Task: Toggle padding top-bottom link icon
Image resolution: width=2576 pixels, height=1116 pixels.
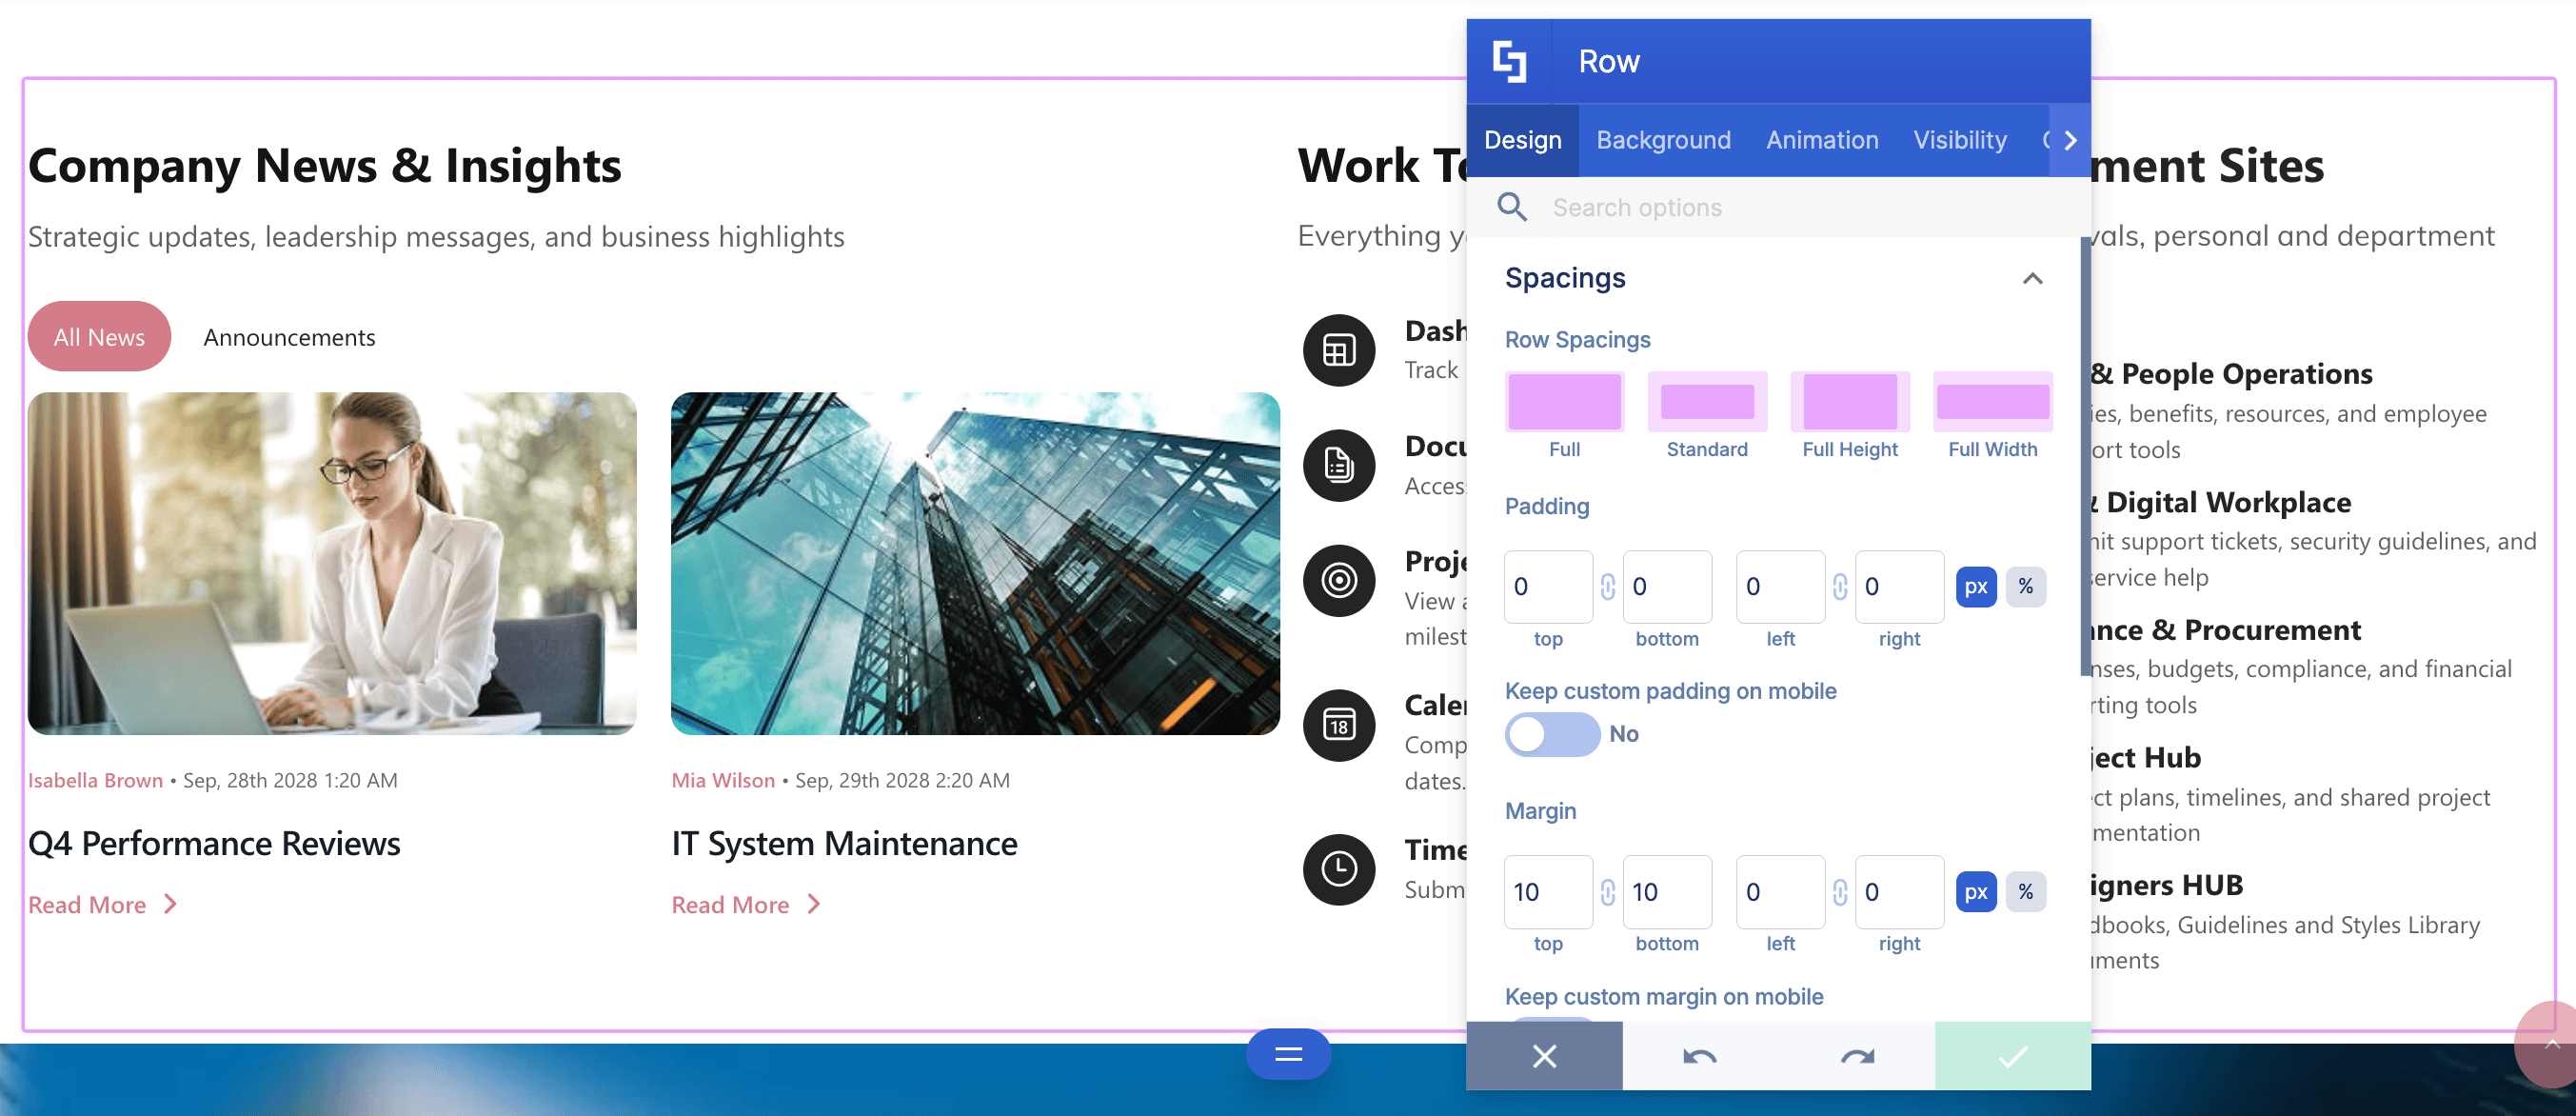Action: 1607,586
